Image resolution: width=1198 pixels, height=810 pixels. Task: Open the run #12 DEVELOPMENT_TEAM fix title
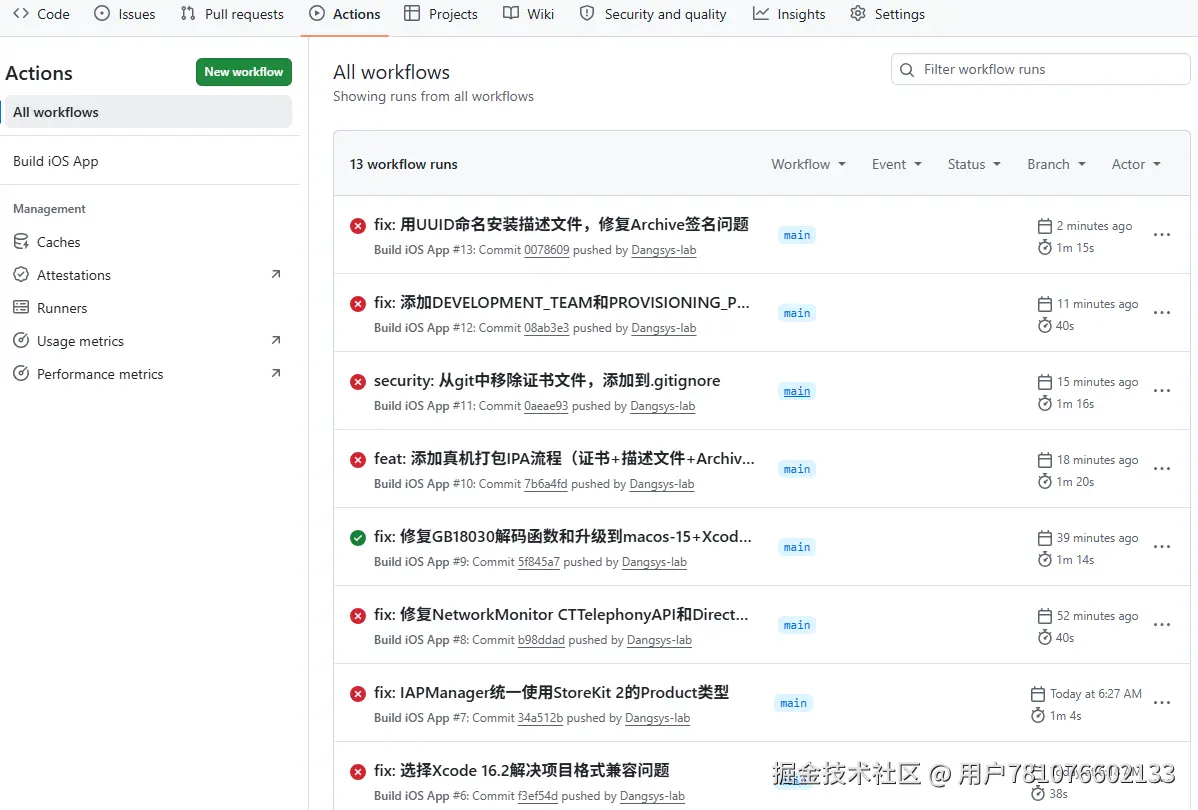562,303
